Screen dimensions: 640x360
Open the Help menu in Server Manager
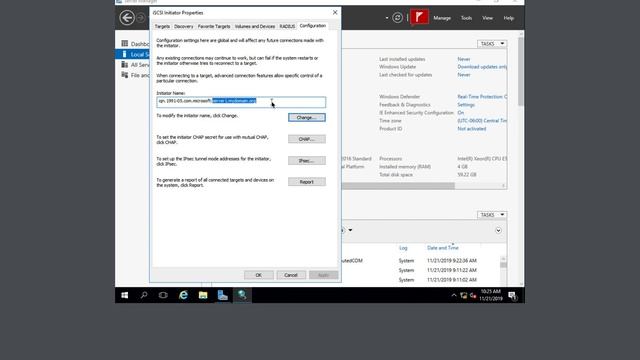(509, 18)
